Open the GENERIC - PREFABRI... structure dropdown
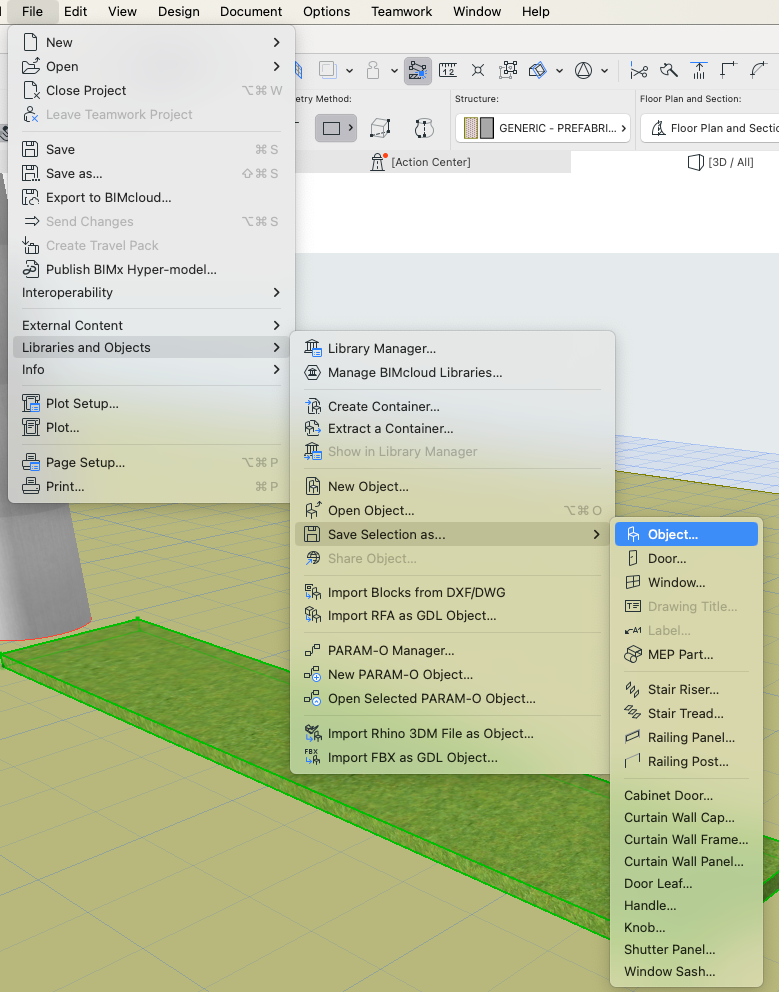This screenshot has height=992, width=779. pos(543,128)
